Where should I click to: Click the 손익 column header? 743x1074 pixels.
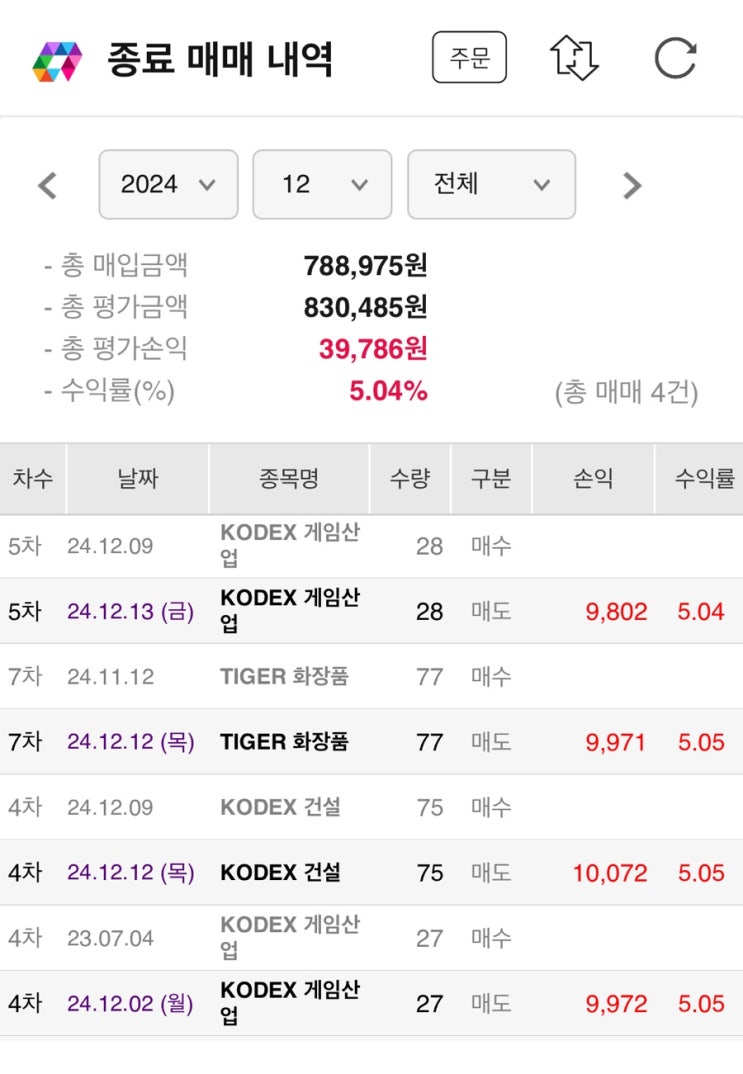(592, 479)
